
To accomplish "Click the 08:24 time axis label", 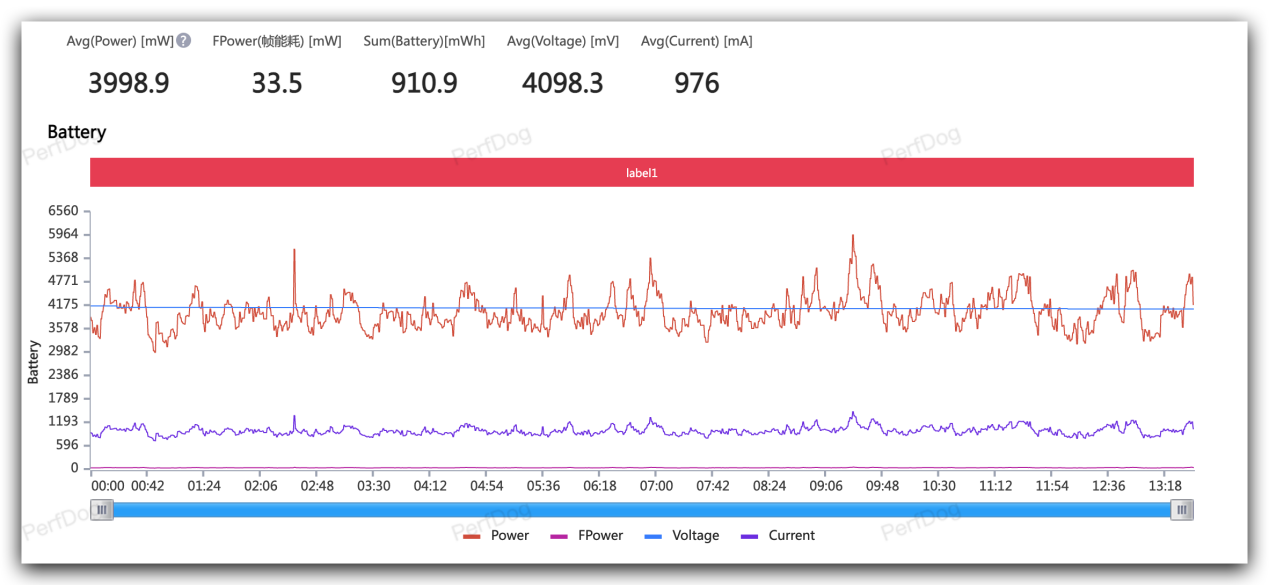I will [769, 486].
